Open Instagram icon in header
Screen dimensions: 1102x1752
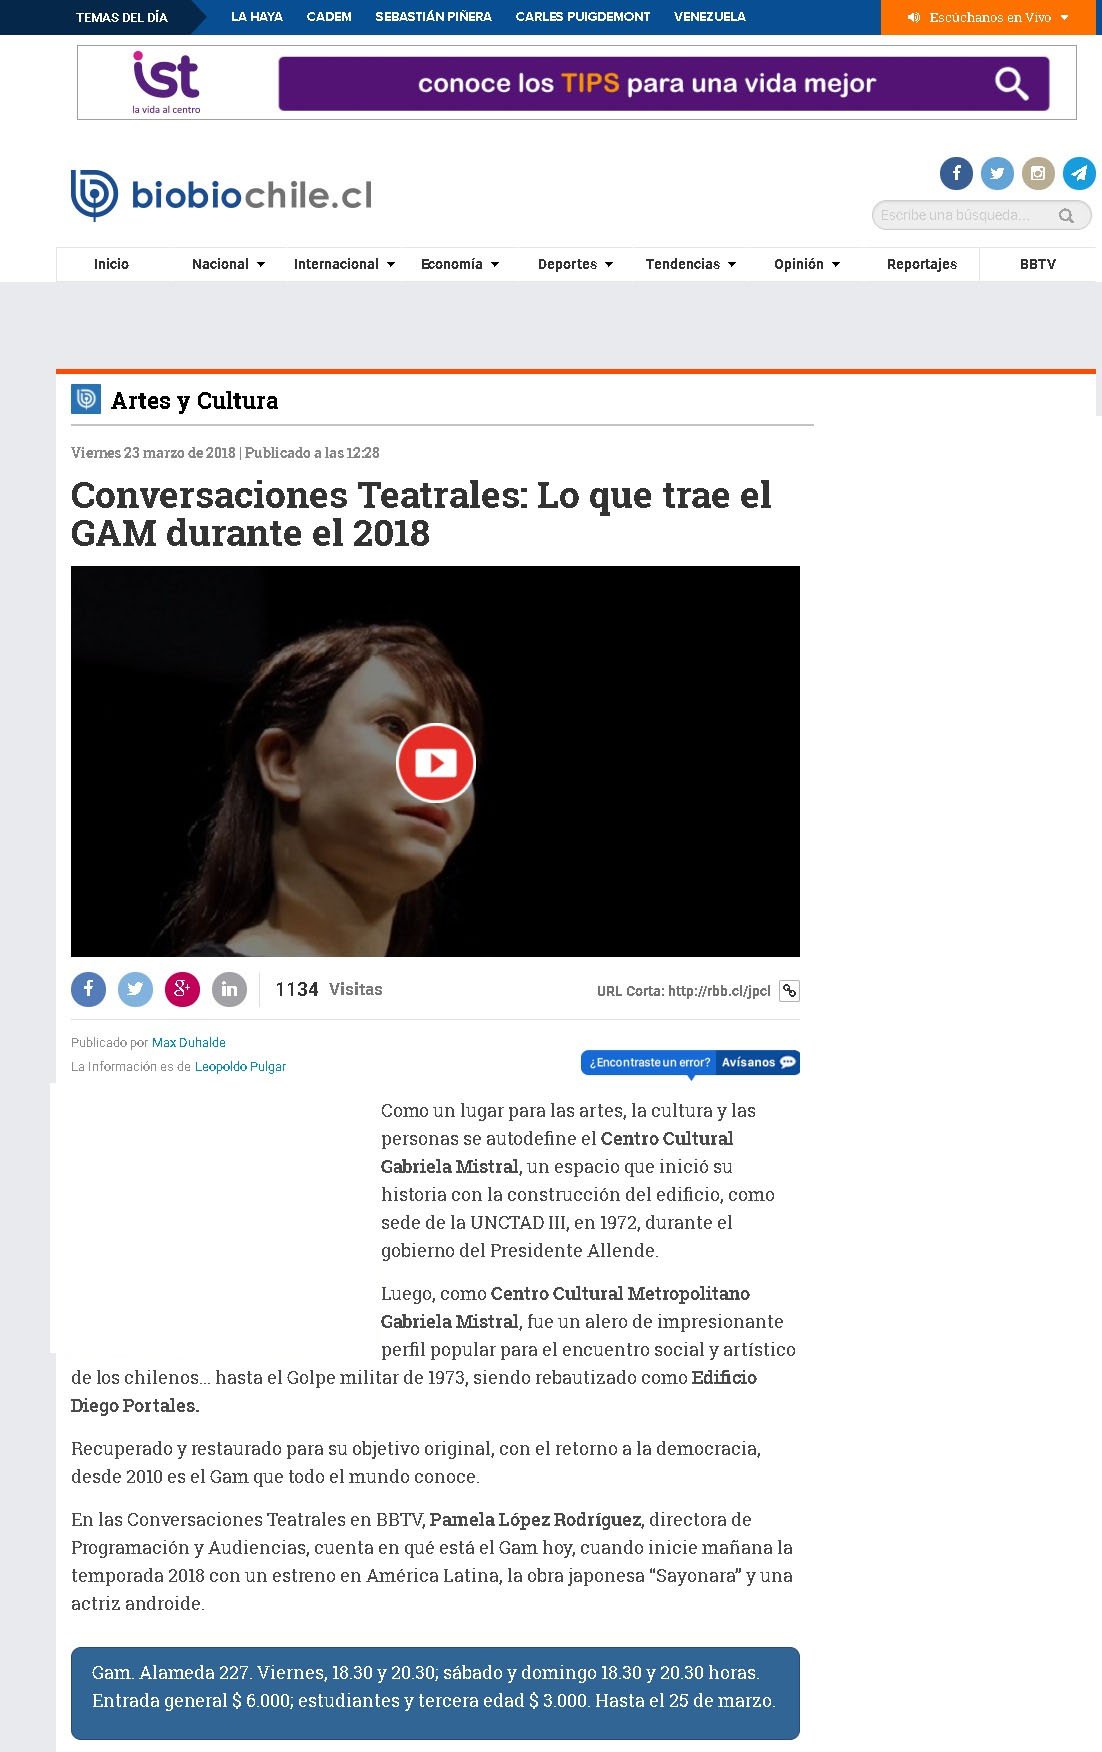coord(1038,173)
